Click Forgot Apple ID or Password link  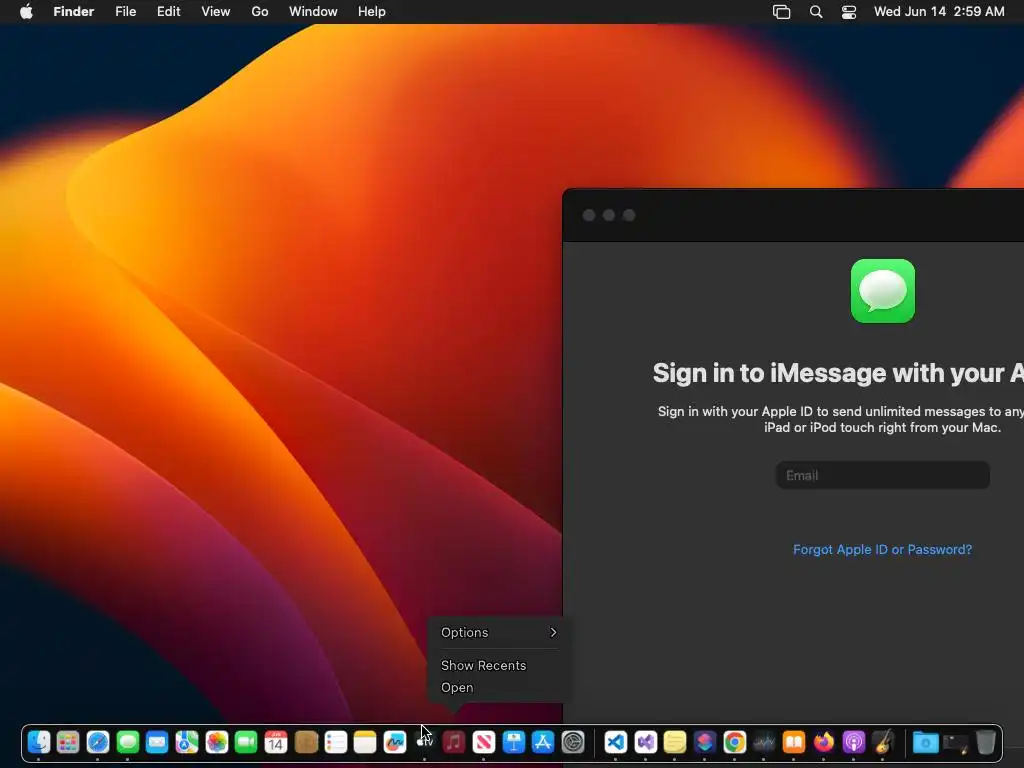[x=882, y=550]
